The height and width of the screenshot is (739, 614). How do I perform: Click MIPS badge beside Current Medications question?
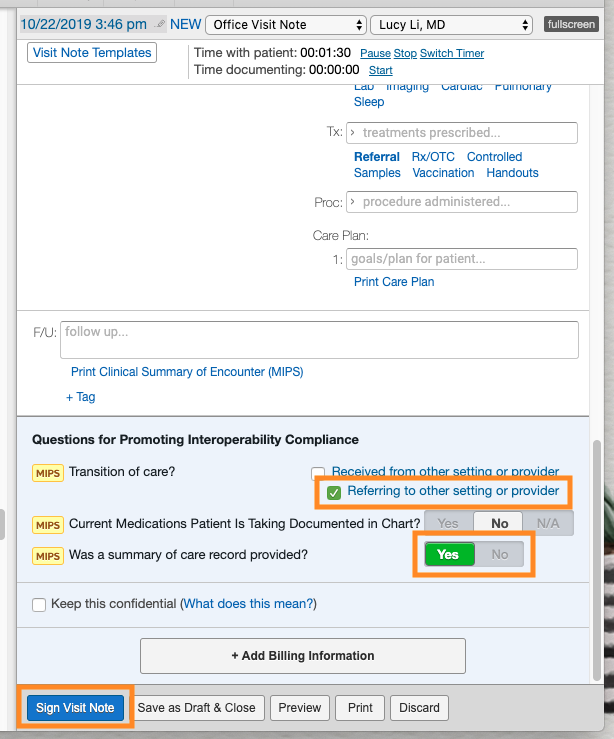[x=48, y=525]
